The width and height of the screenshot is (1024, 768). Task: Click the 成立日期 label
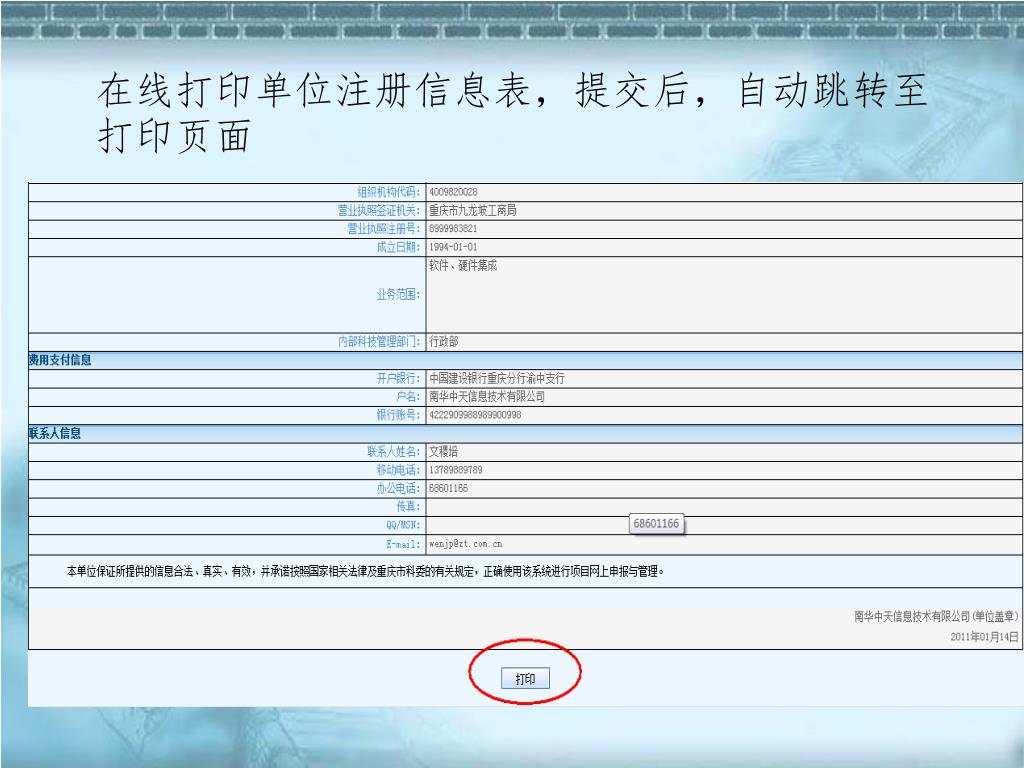pos(398,247)
